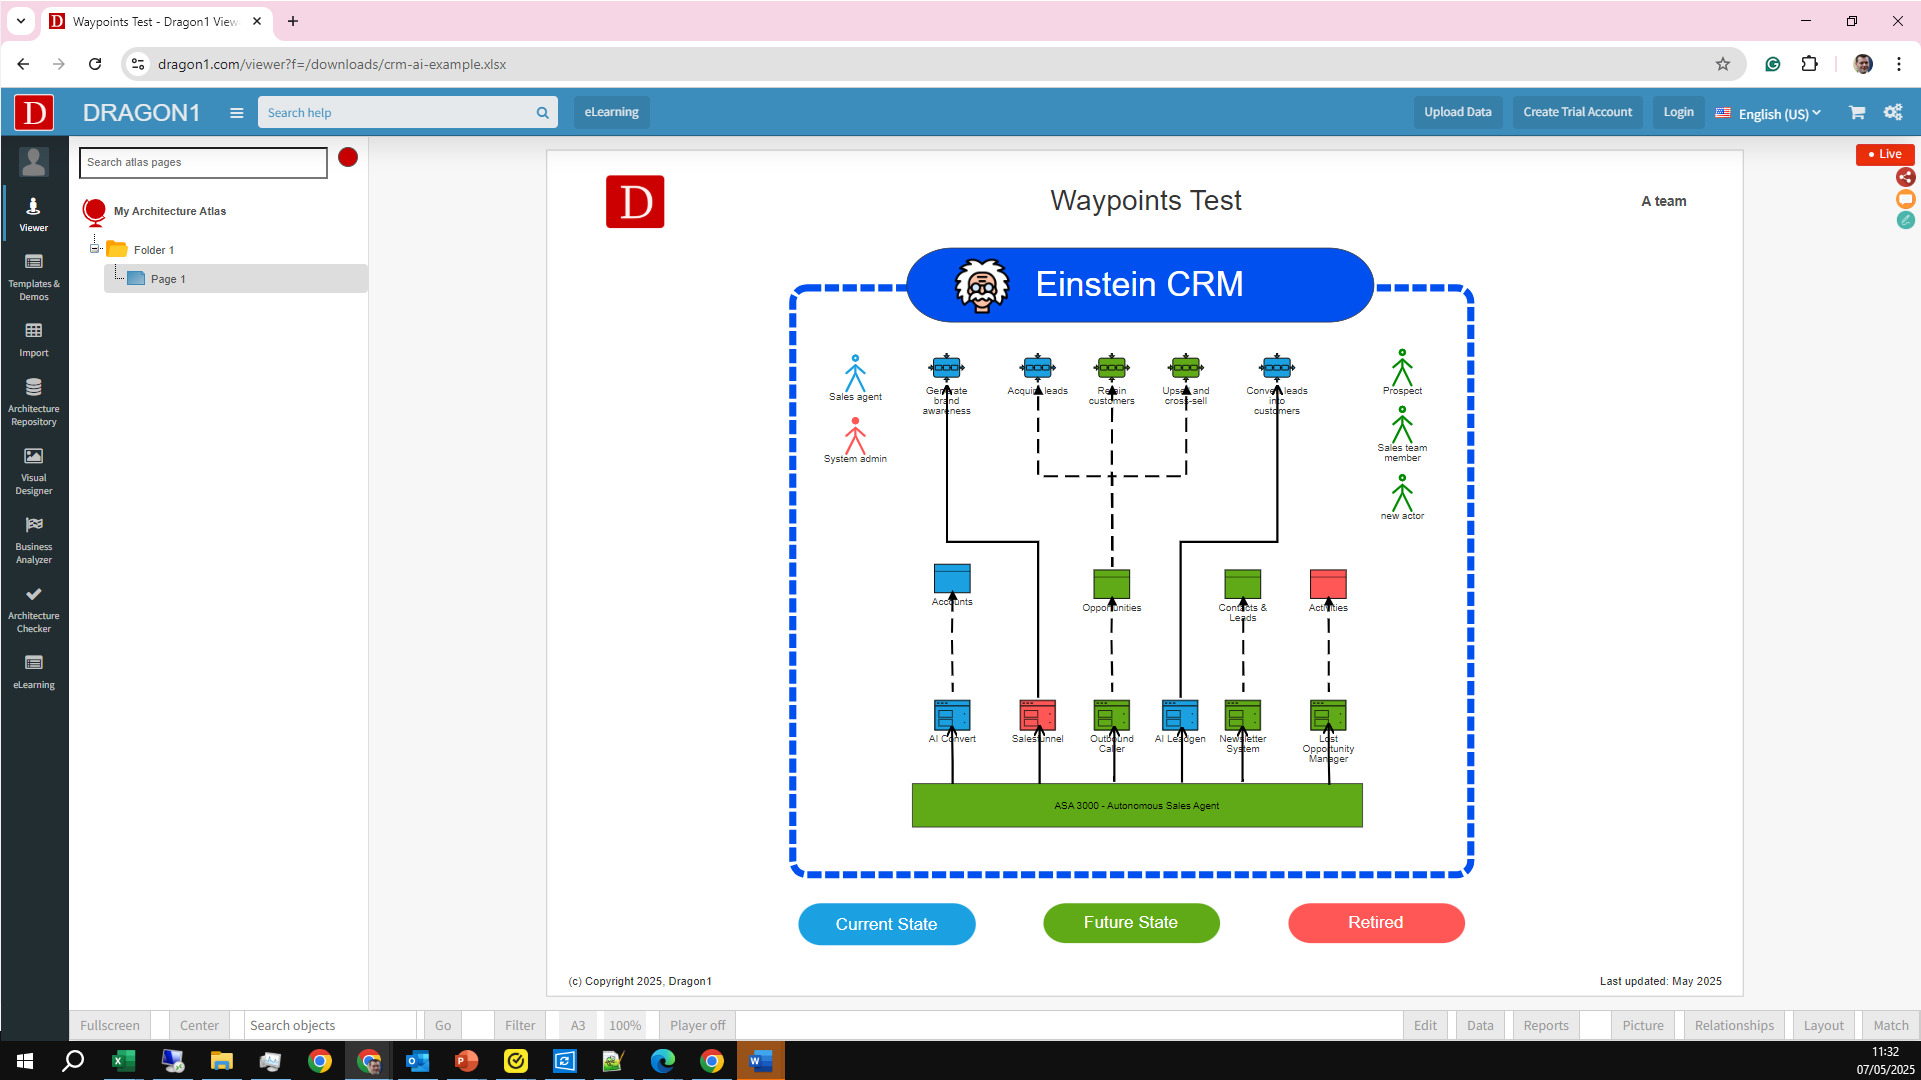The image size is (1921, 1080).
Task: Toggle the Current State filter
Action: tap(886, 924)
